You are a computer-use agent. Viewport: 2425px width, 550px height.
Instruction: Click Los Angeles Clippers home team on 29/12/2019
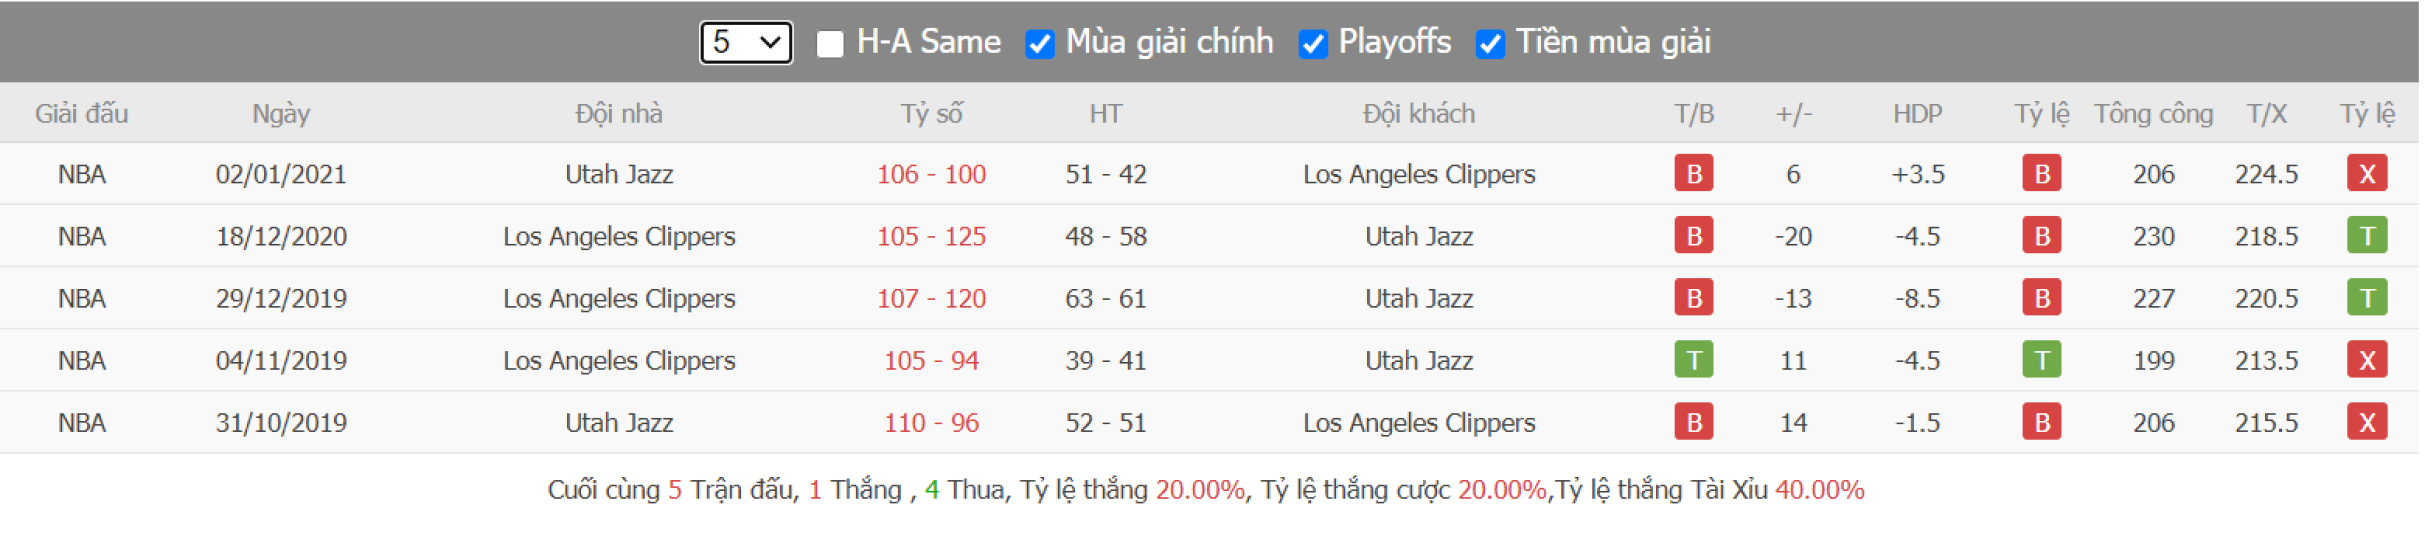pyautogui.click(x=619, y=298)
